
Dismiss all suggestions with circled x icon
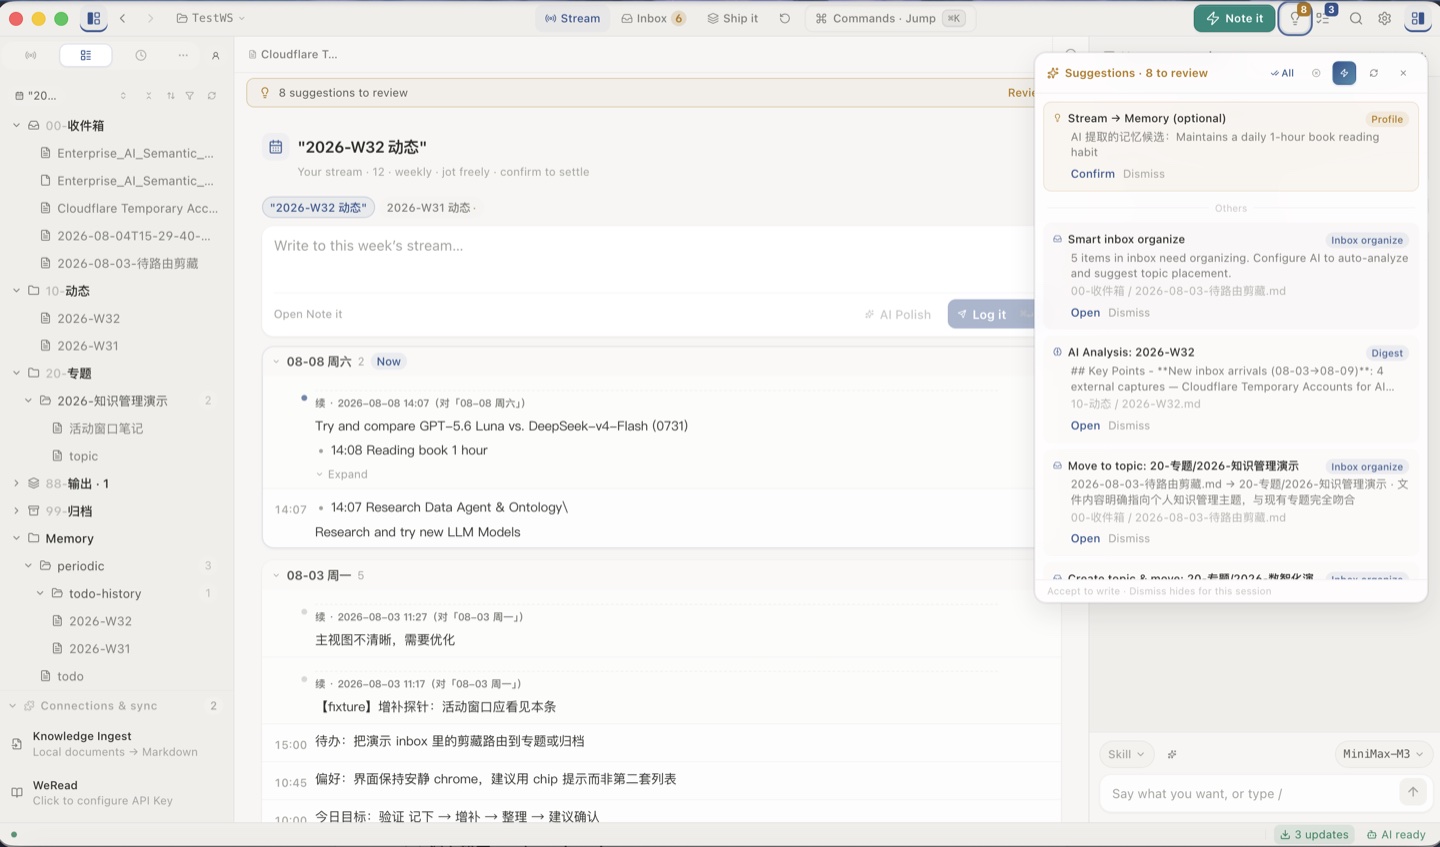tap(1316, 73)
